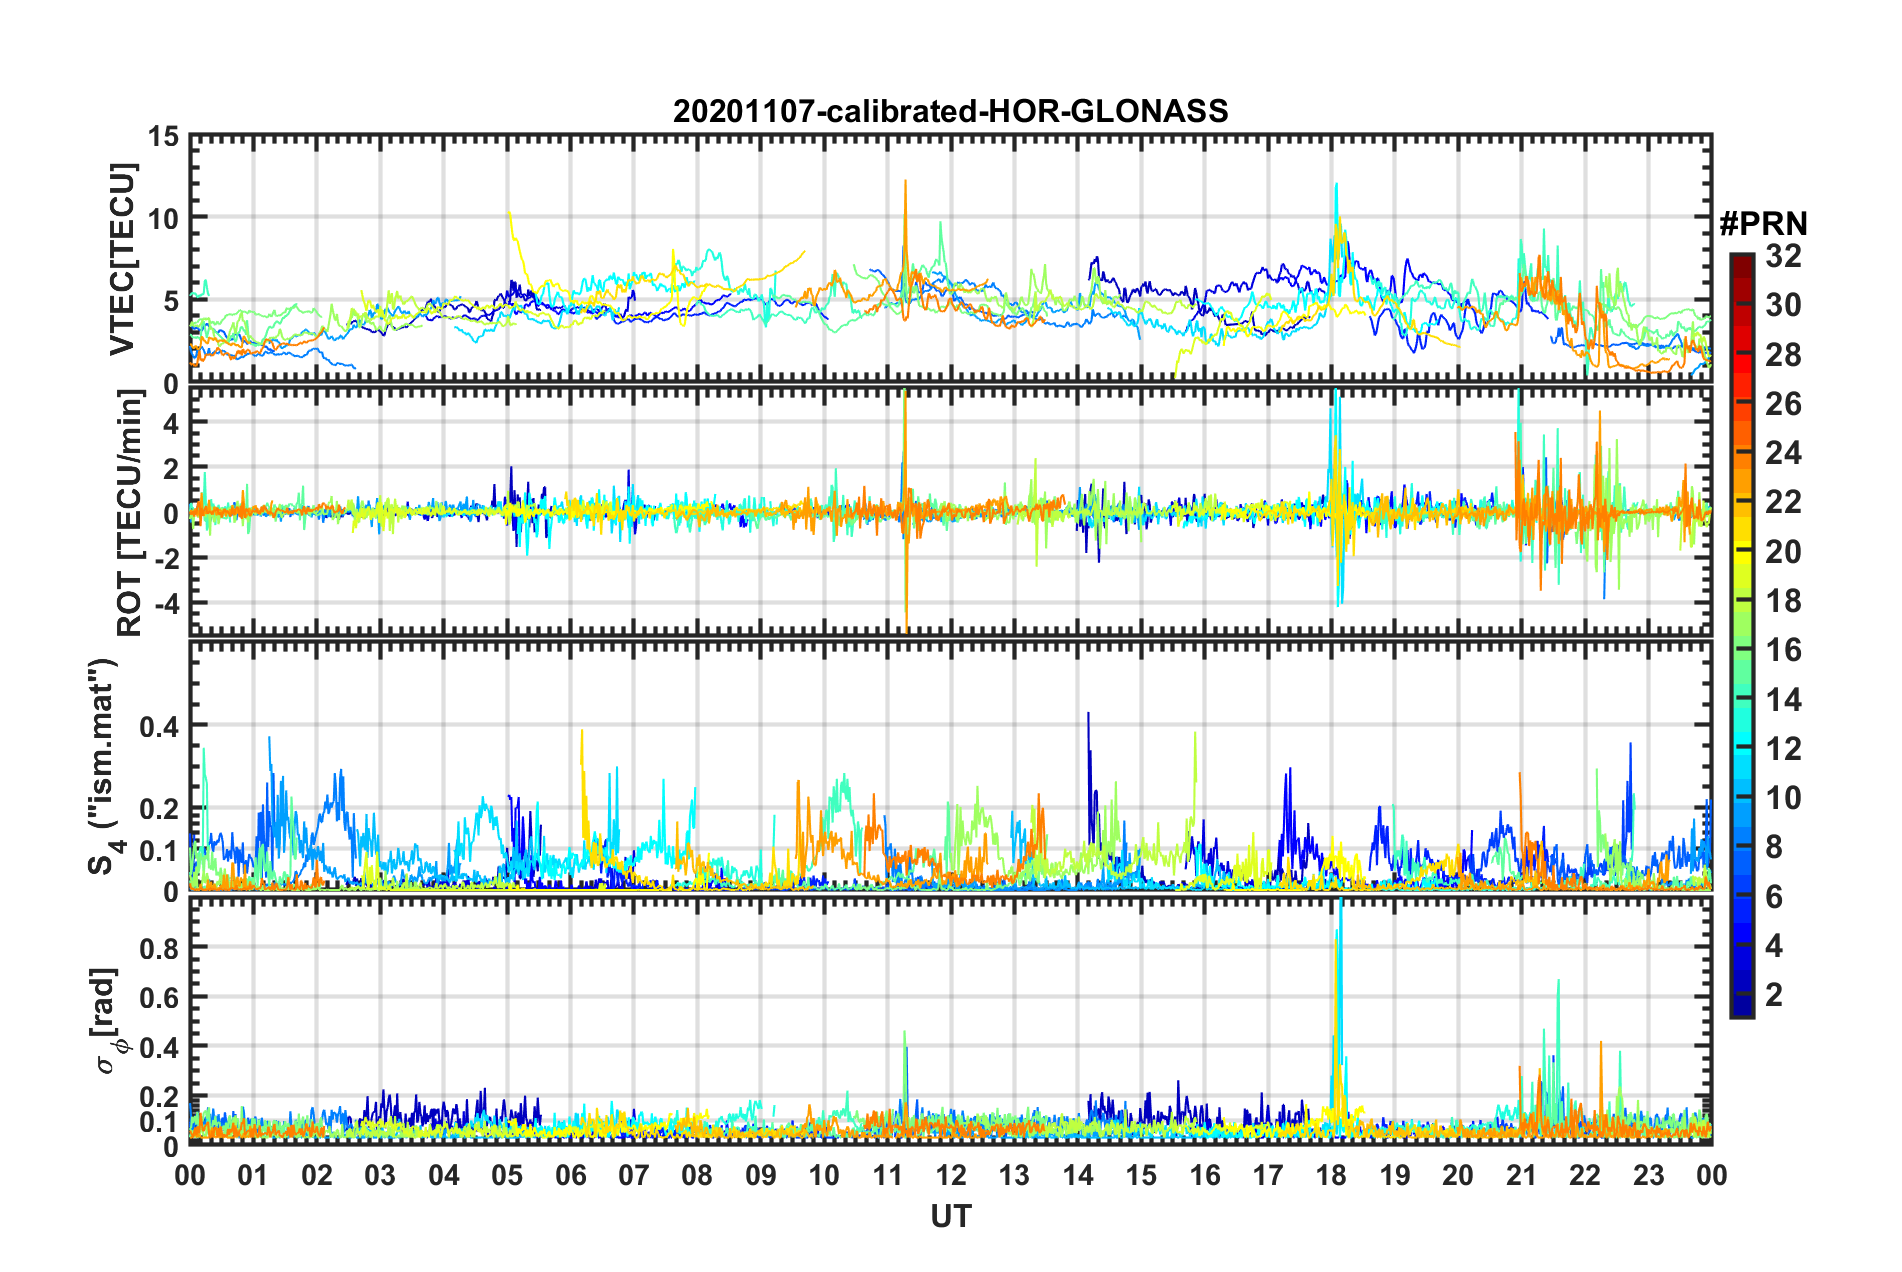The image size is (1902, 1272).
Task: Select colorbar tick label 24
Action: coord(1783,453)
